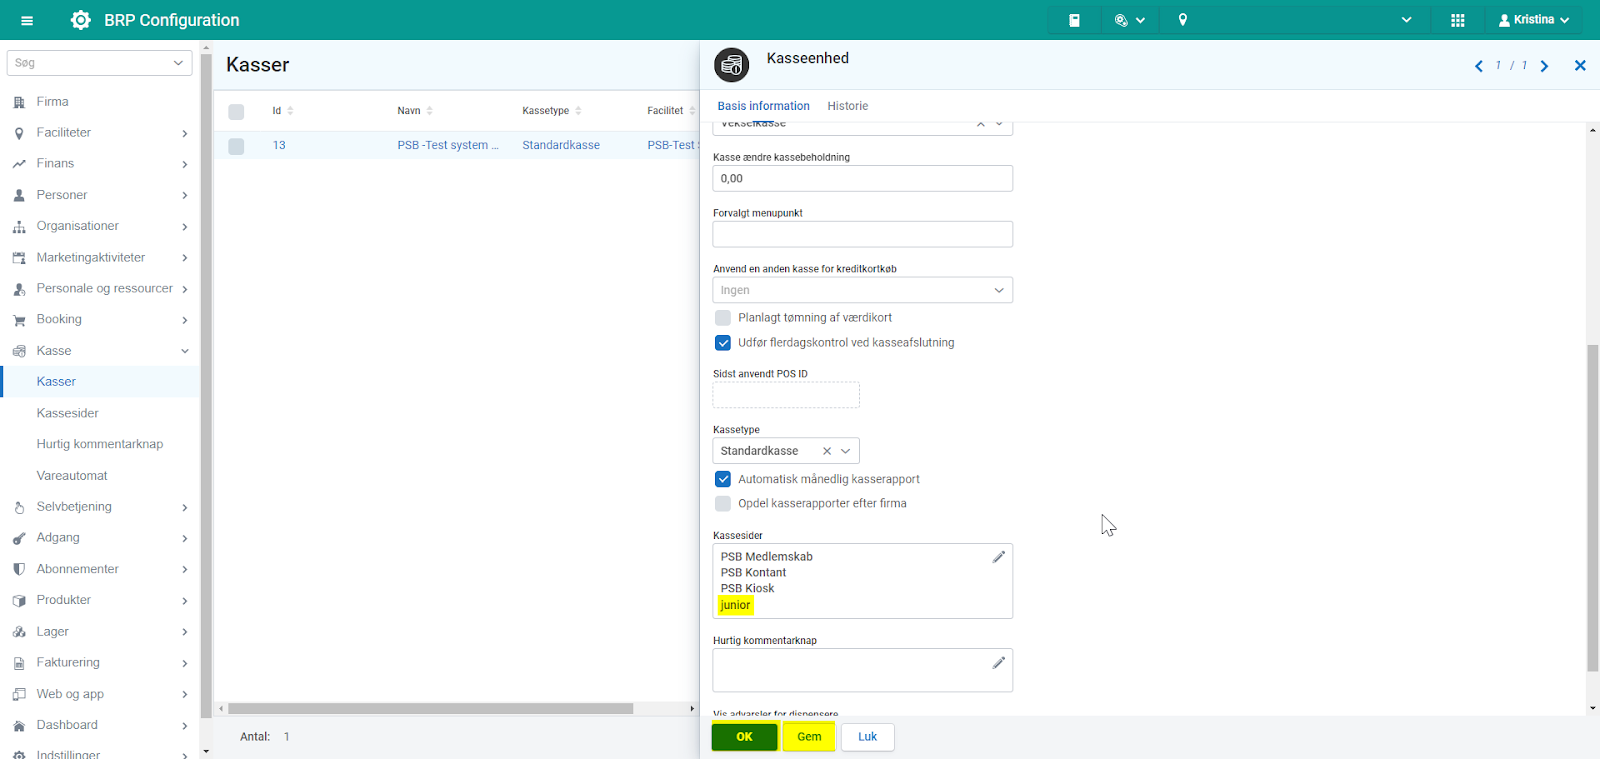Click the Abonnementer shield icon
This screenshot has height=759, width=1600.
click(x=19, y=569)
